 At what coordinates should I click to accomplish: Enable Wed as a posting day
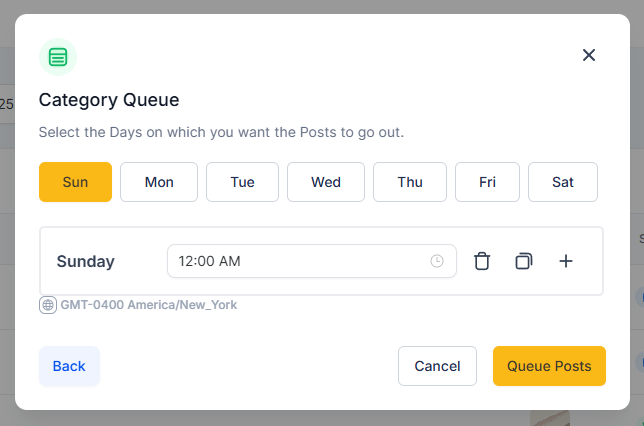pos(326,182)
